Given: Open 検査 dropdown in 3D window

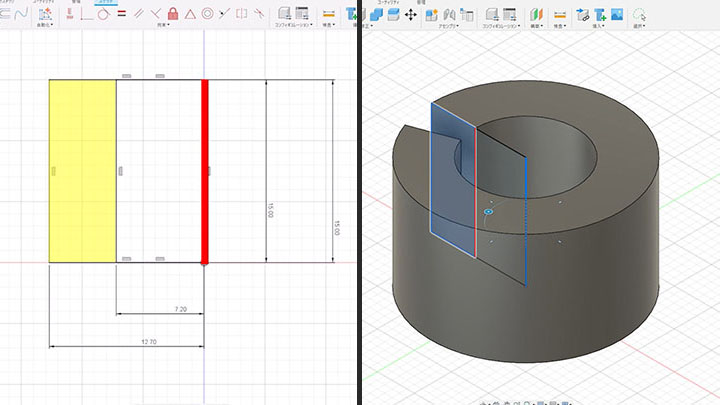Looking at the screenshot, I should [560, 26].
